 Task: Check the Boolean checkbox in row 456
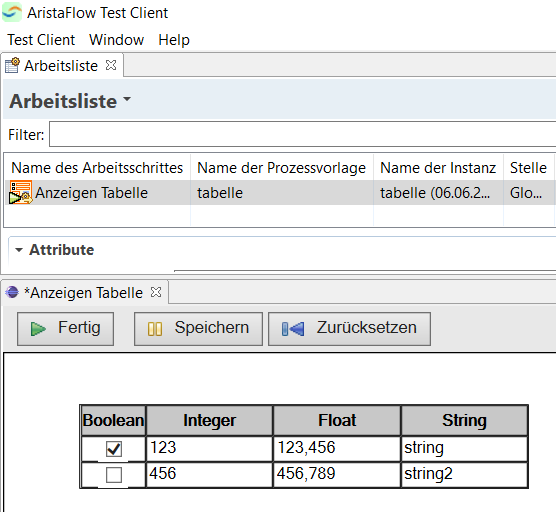click(114, 475)
